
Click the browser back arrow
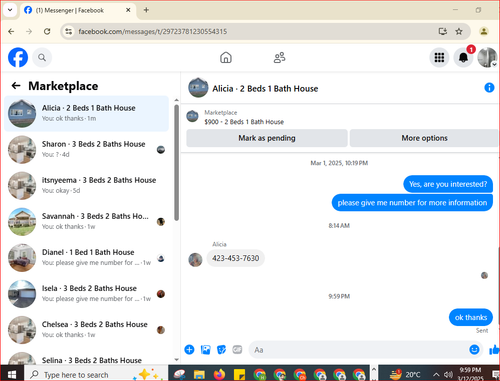[x=11, y=31]
